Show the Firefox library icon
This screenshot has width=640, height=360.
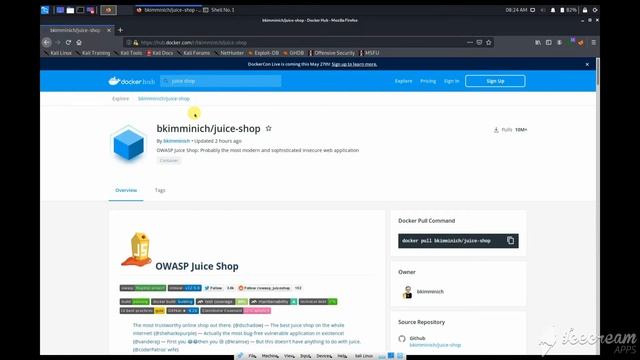pos(538,42)
